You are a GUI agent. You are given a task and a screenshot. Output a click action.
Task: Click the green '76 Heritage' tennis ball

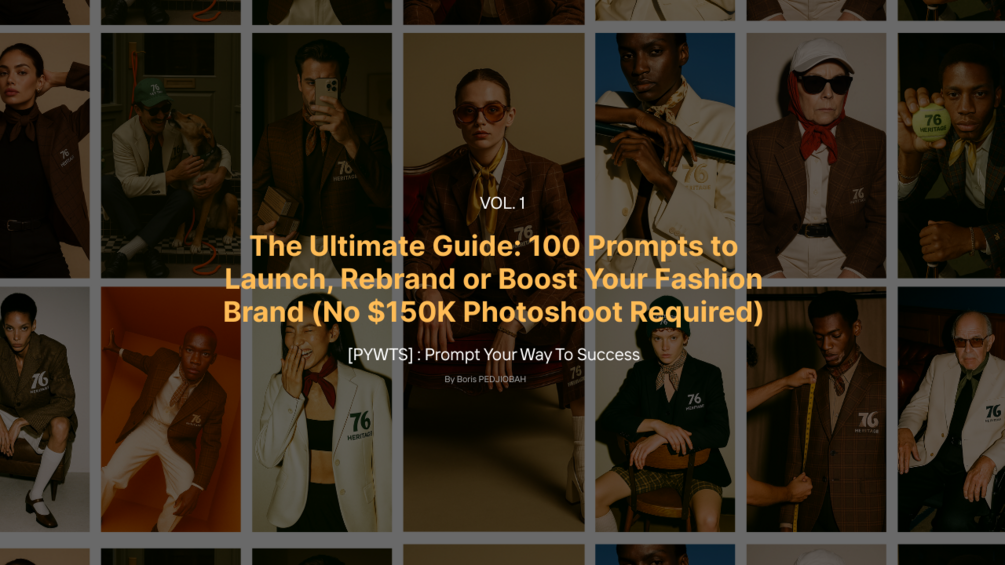931,122
